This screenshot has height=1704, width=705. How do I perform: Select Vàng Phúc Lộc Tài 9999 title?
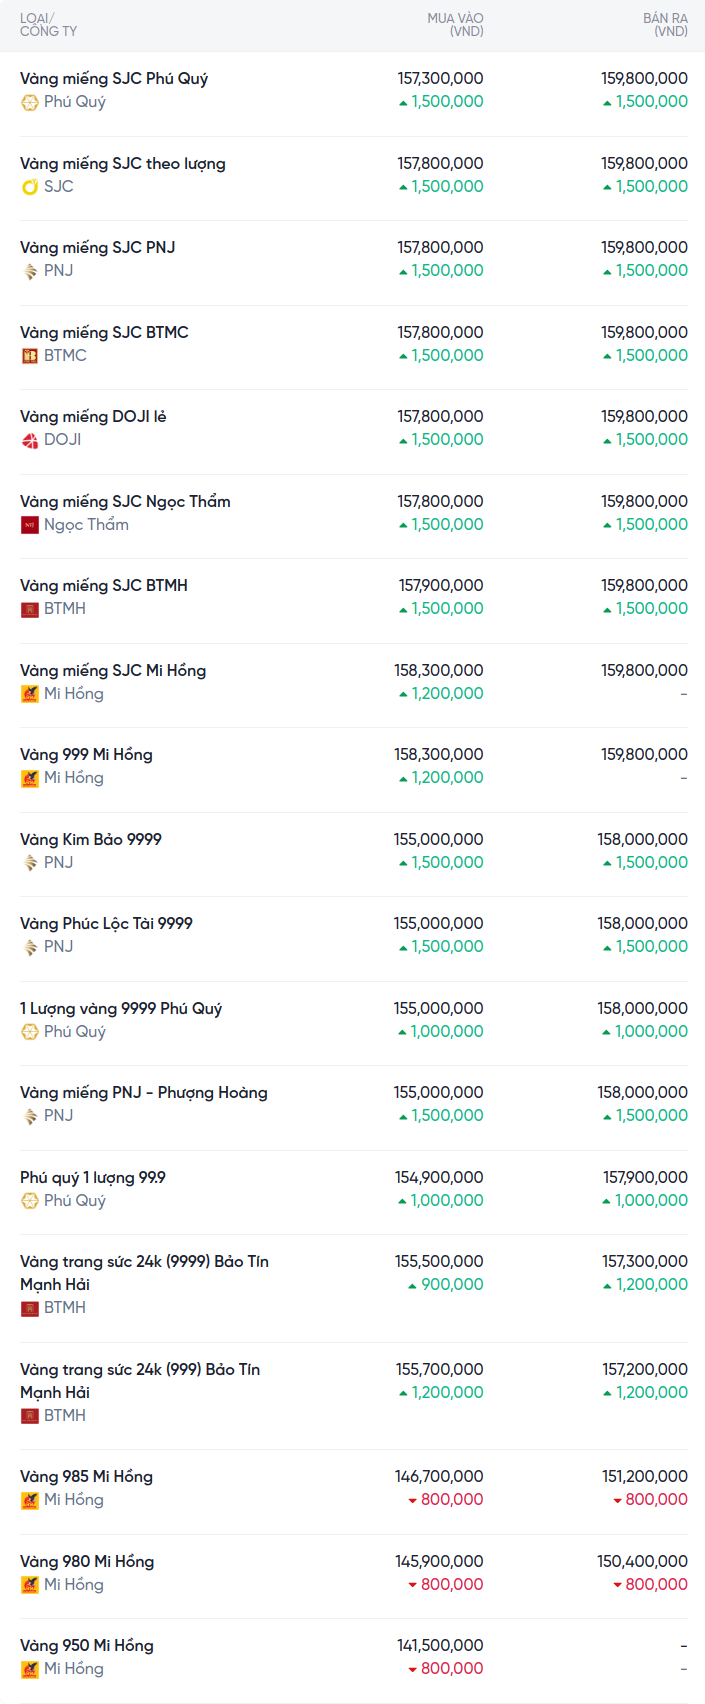(x=106, y=924)
